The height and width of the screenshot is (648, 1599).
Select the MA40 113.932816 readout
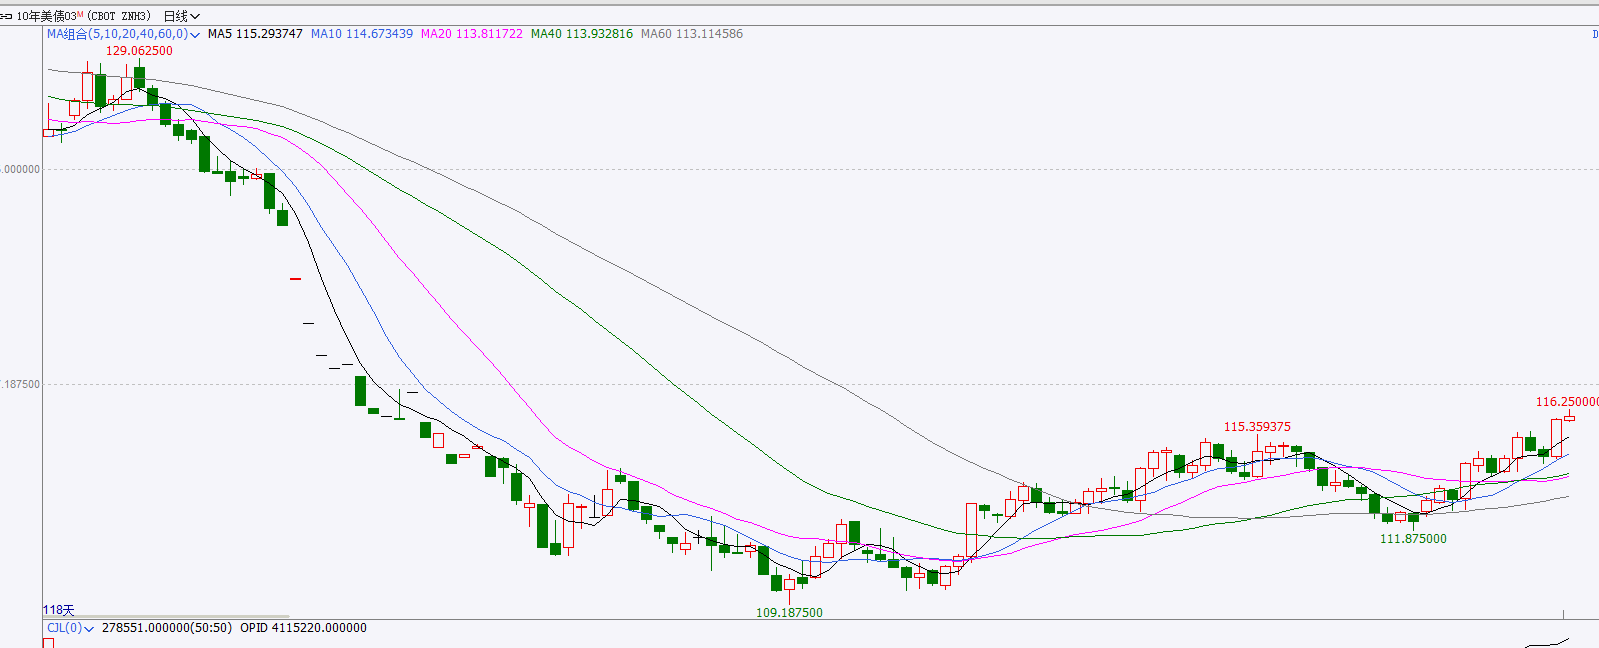tap(582, 34)
